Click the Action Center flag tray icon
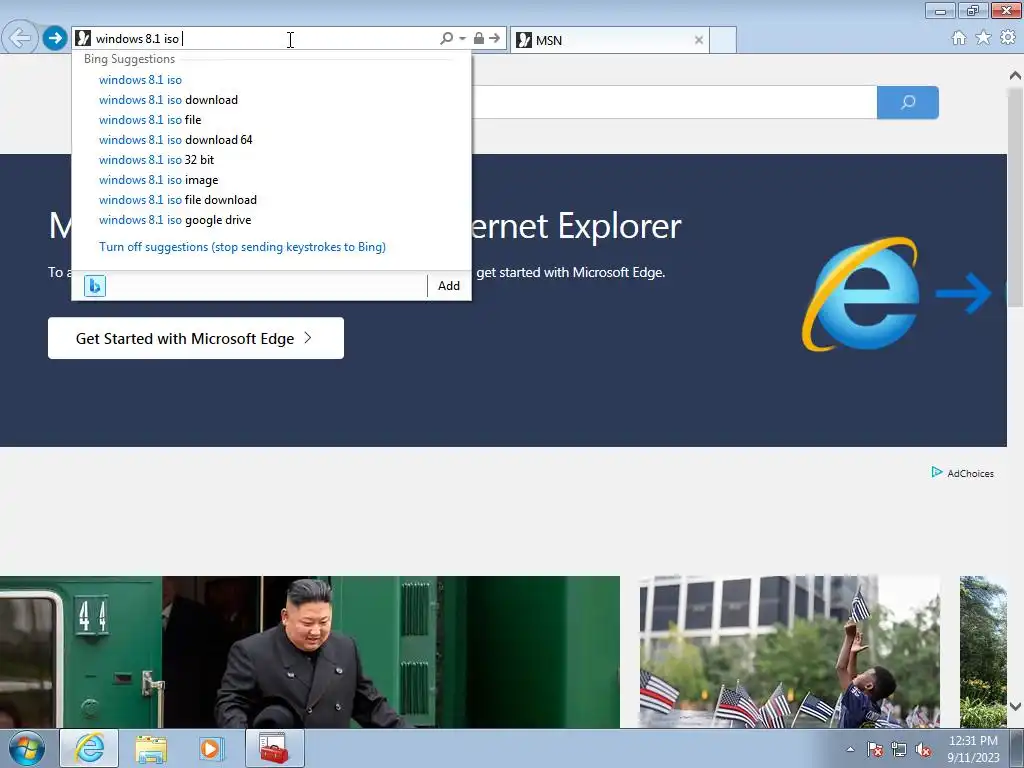Image resolution: width=1024 pixels, height=768 pixels. (875, 749)
